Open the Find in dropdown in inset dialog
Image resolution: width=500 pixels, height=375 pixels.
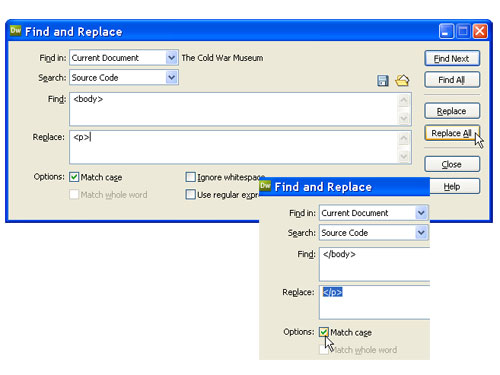(421, 213)
